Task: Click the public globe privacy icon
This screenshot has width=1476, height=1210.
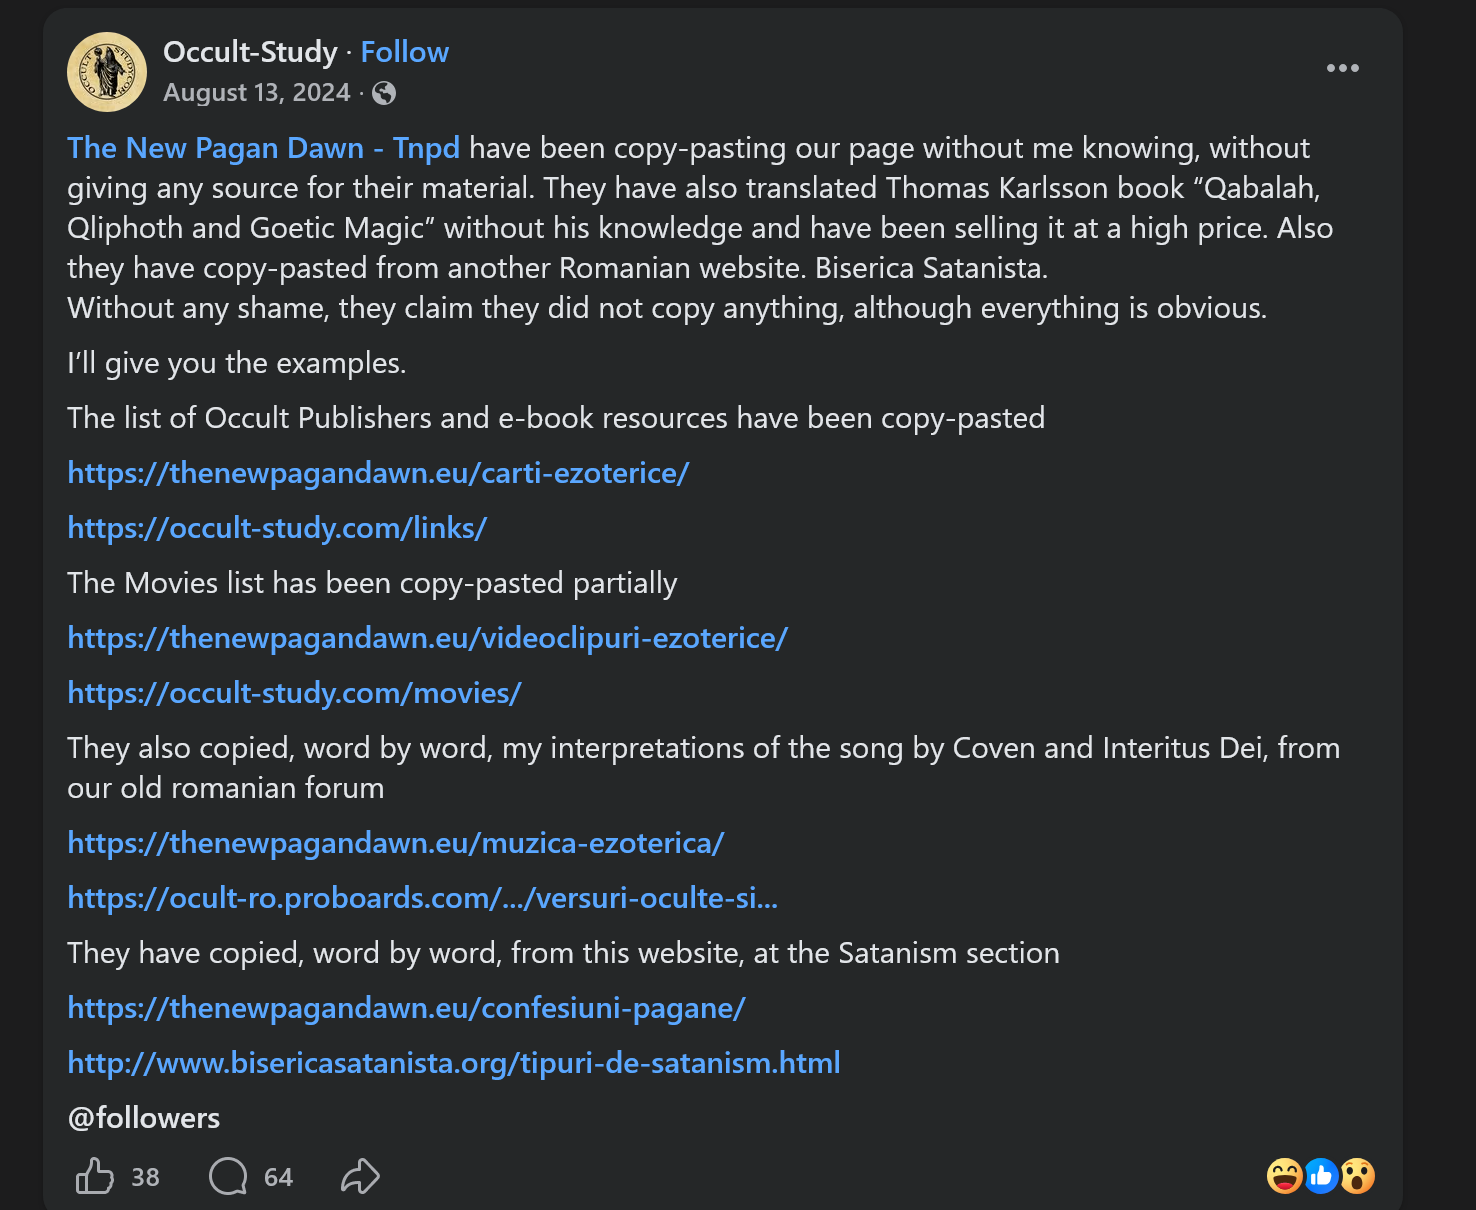Action: tap(384, 93)
